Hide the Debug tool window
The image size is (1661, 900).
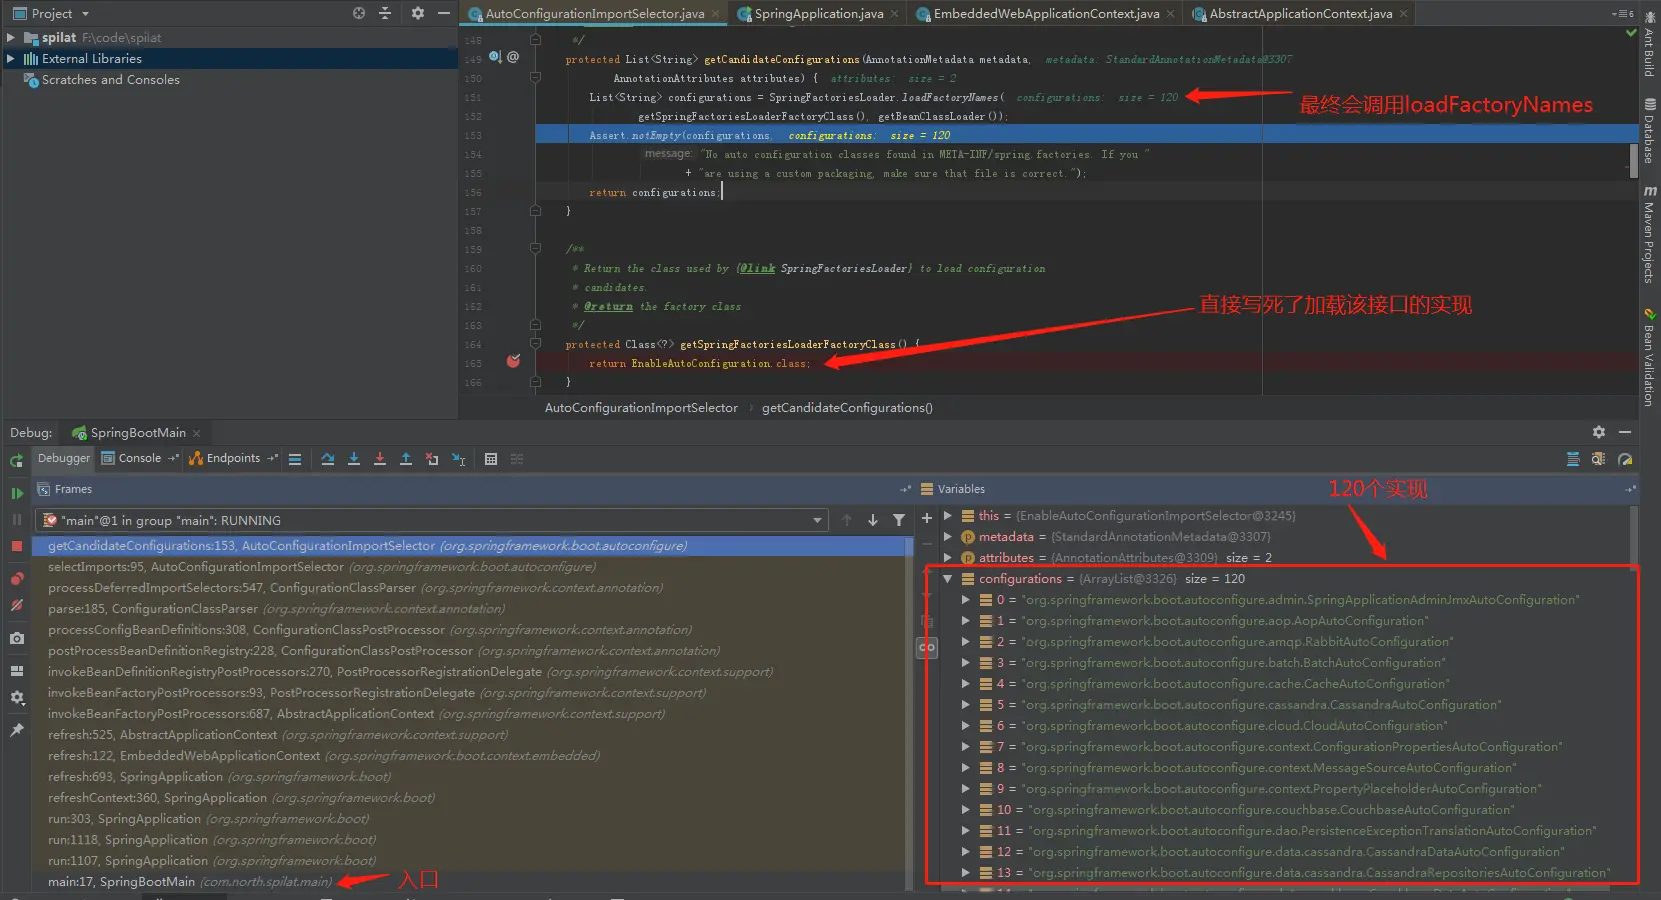click(x=1625, y=432)
